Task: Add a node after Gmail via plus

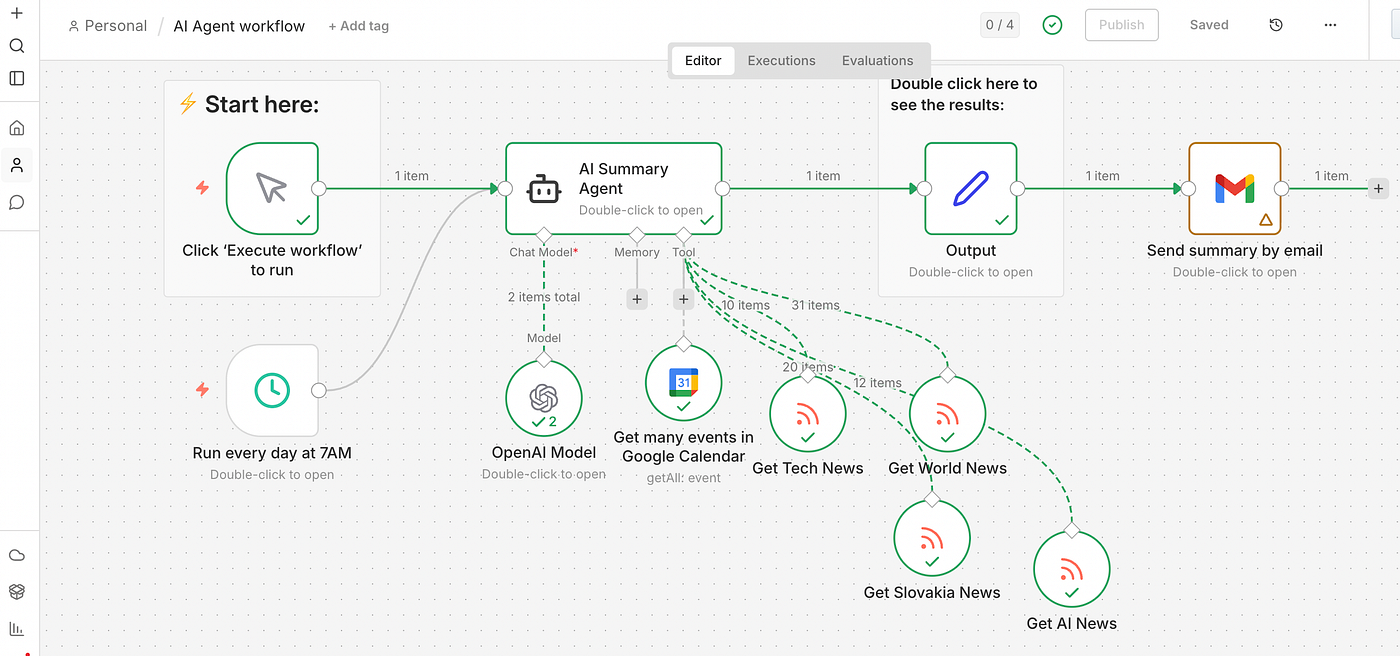Action: (1378, 188)
